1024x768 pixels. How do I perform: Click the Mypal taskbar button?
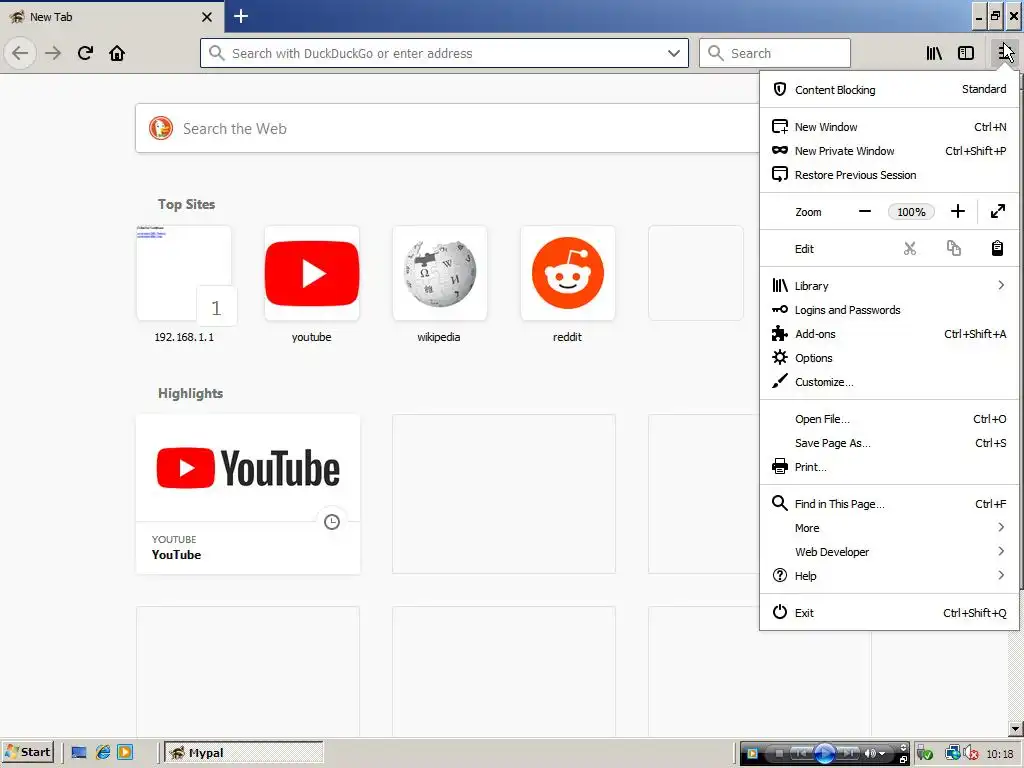[x=244, y=752]
